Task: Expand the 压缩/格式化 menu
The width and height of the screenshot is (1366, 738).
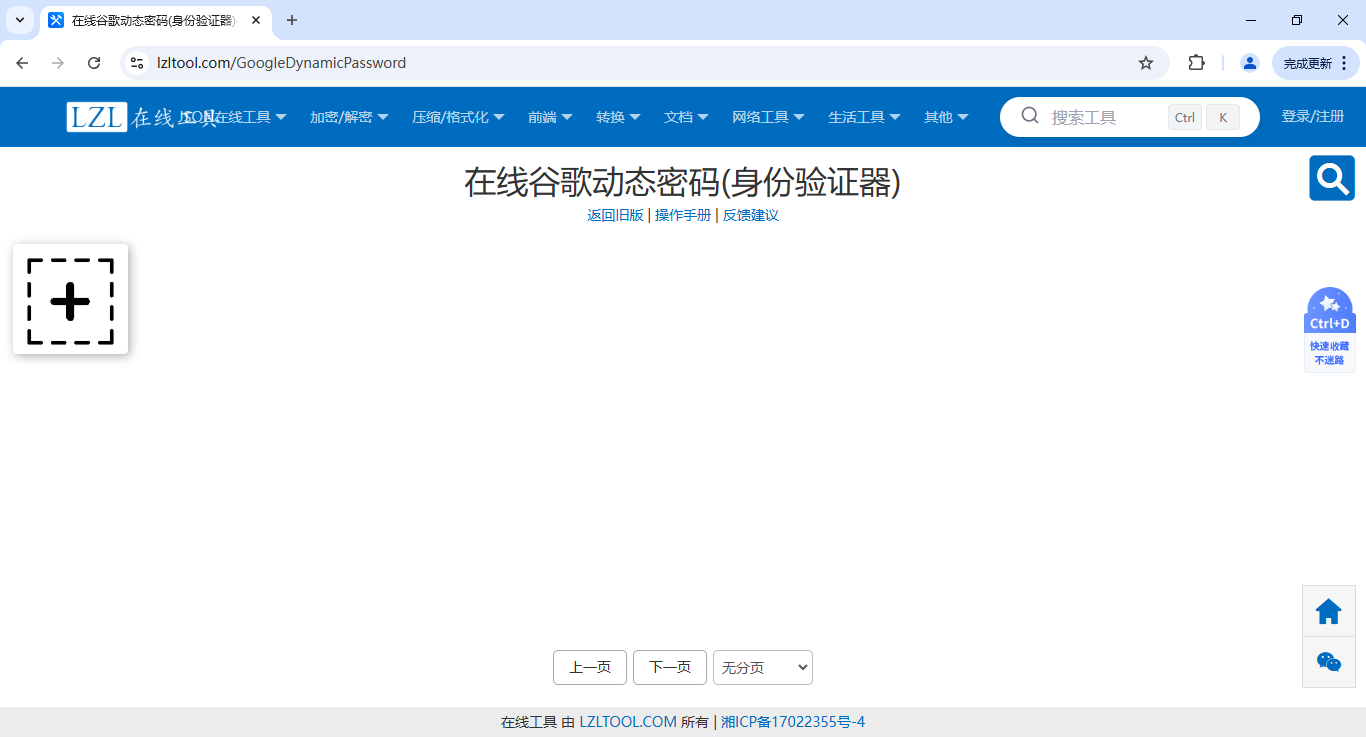Action: tap(458, 117)
